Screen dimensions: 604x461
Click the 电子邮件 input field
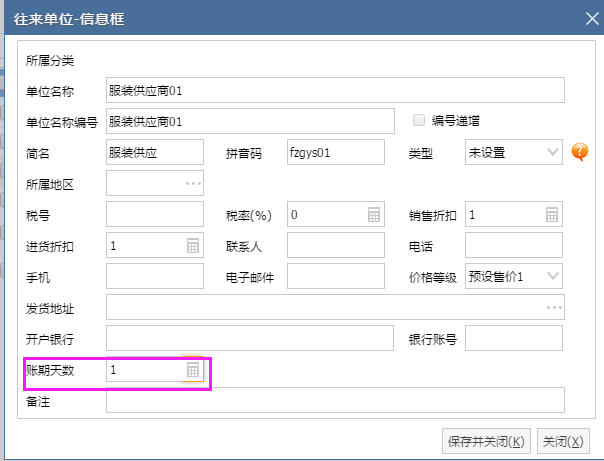(x=336, y=276)
